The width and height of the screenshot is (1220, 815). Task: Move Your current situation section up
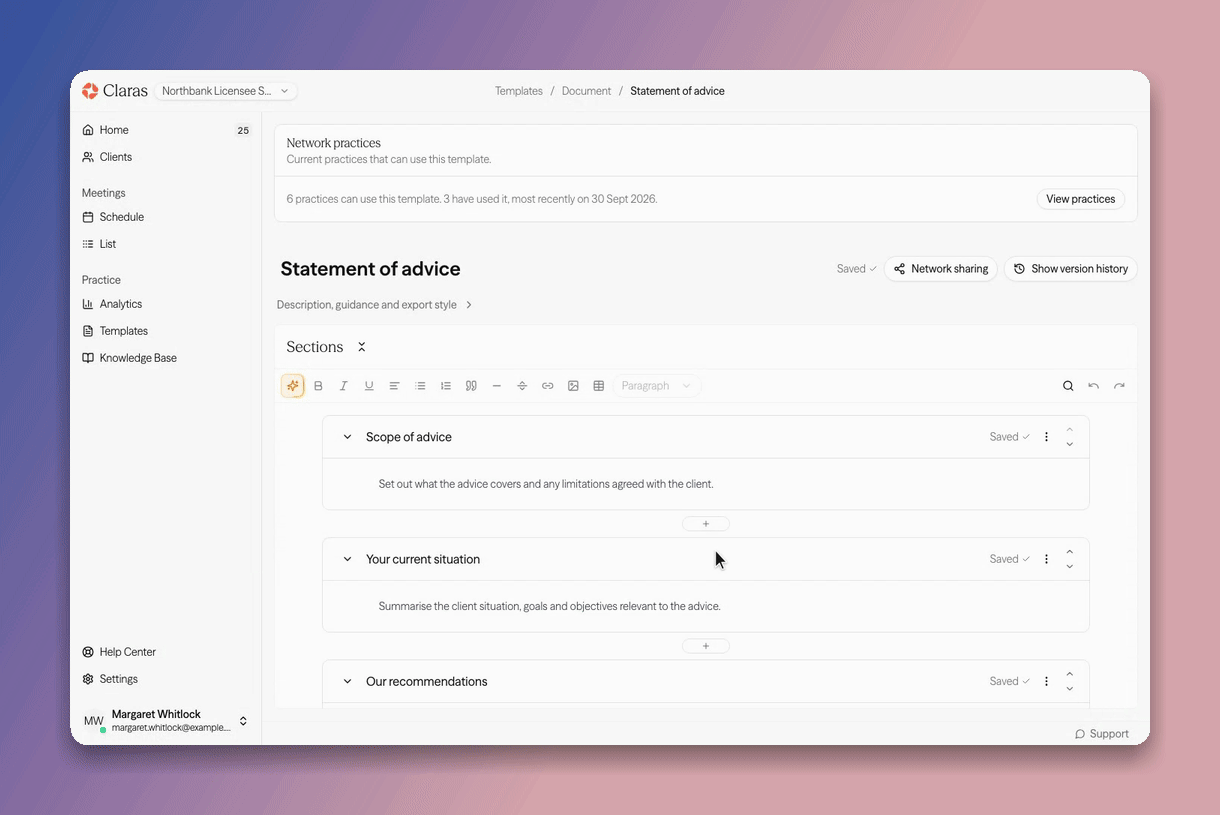click(x=1070, y=552)
